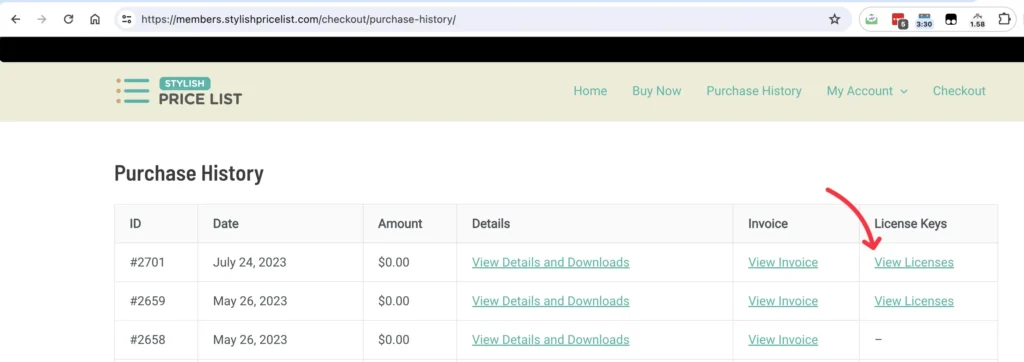This screenshot has width=1024, height=362.
Task: Click the Details column header
Action: [x=594, y=223]
